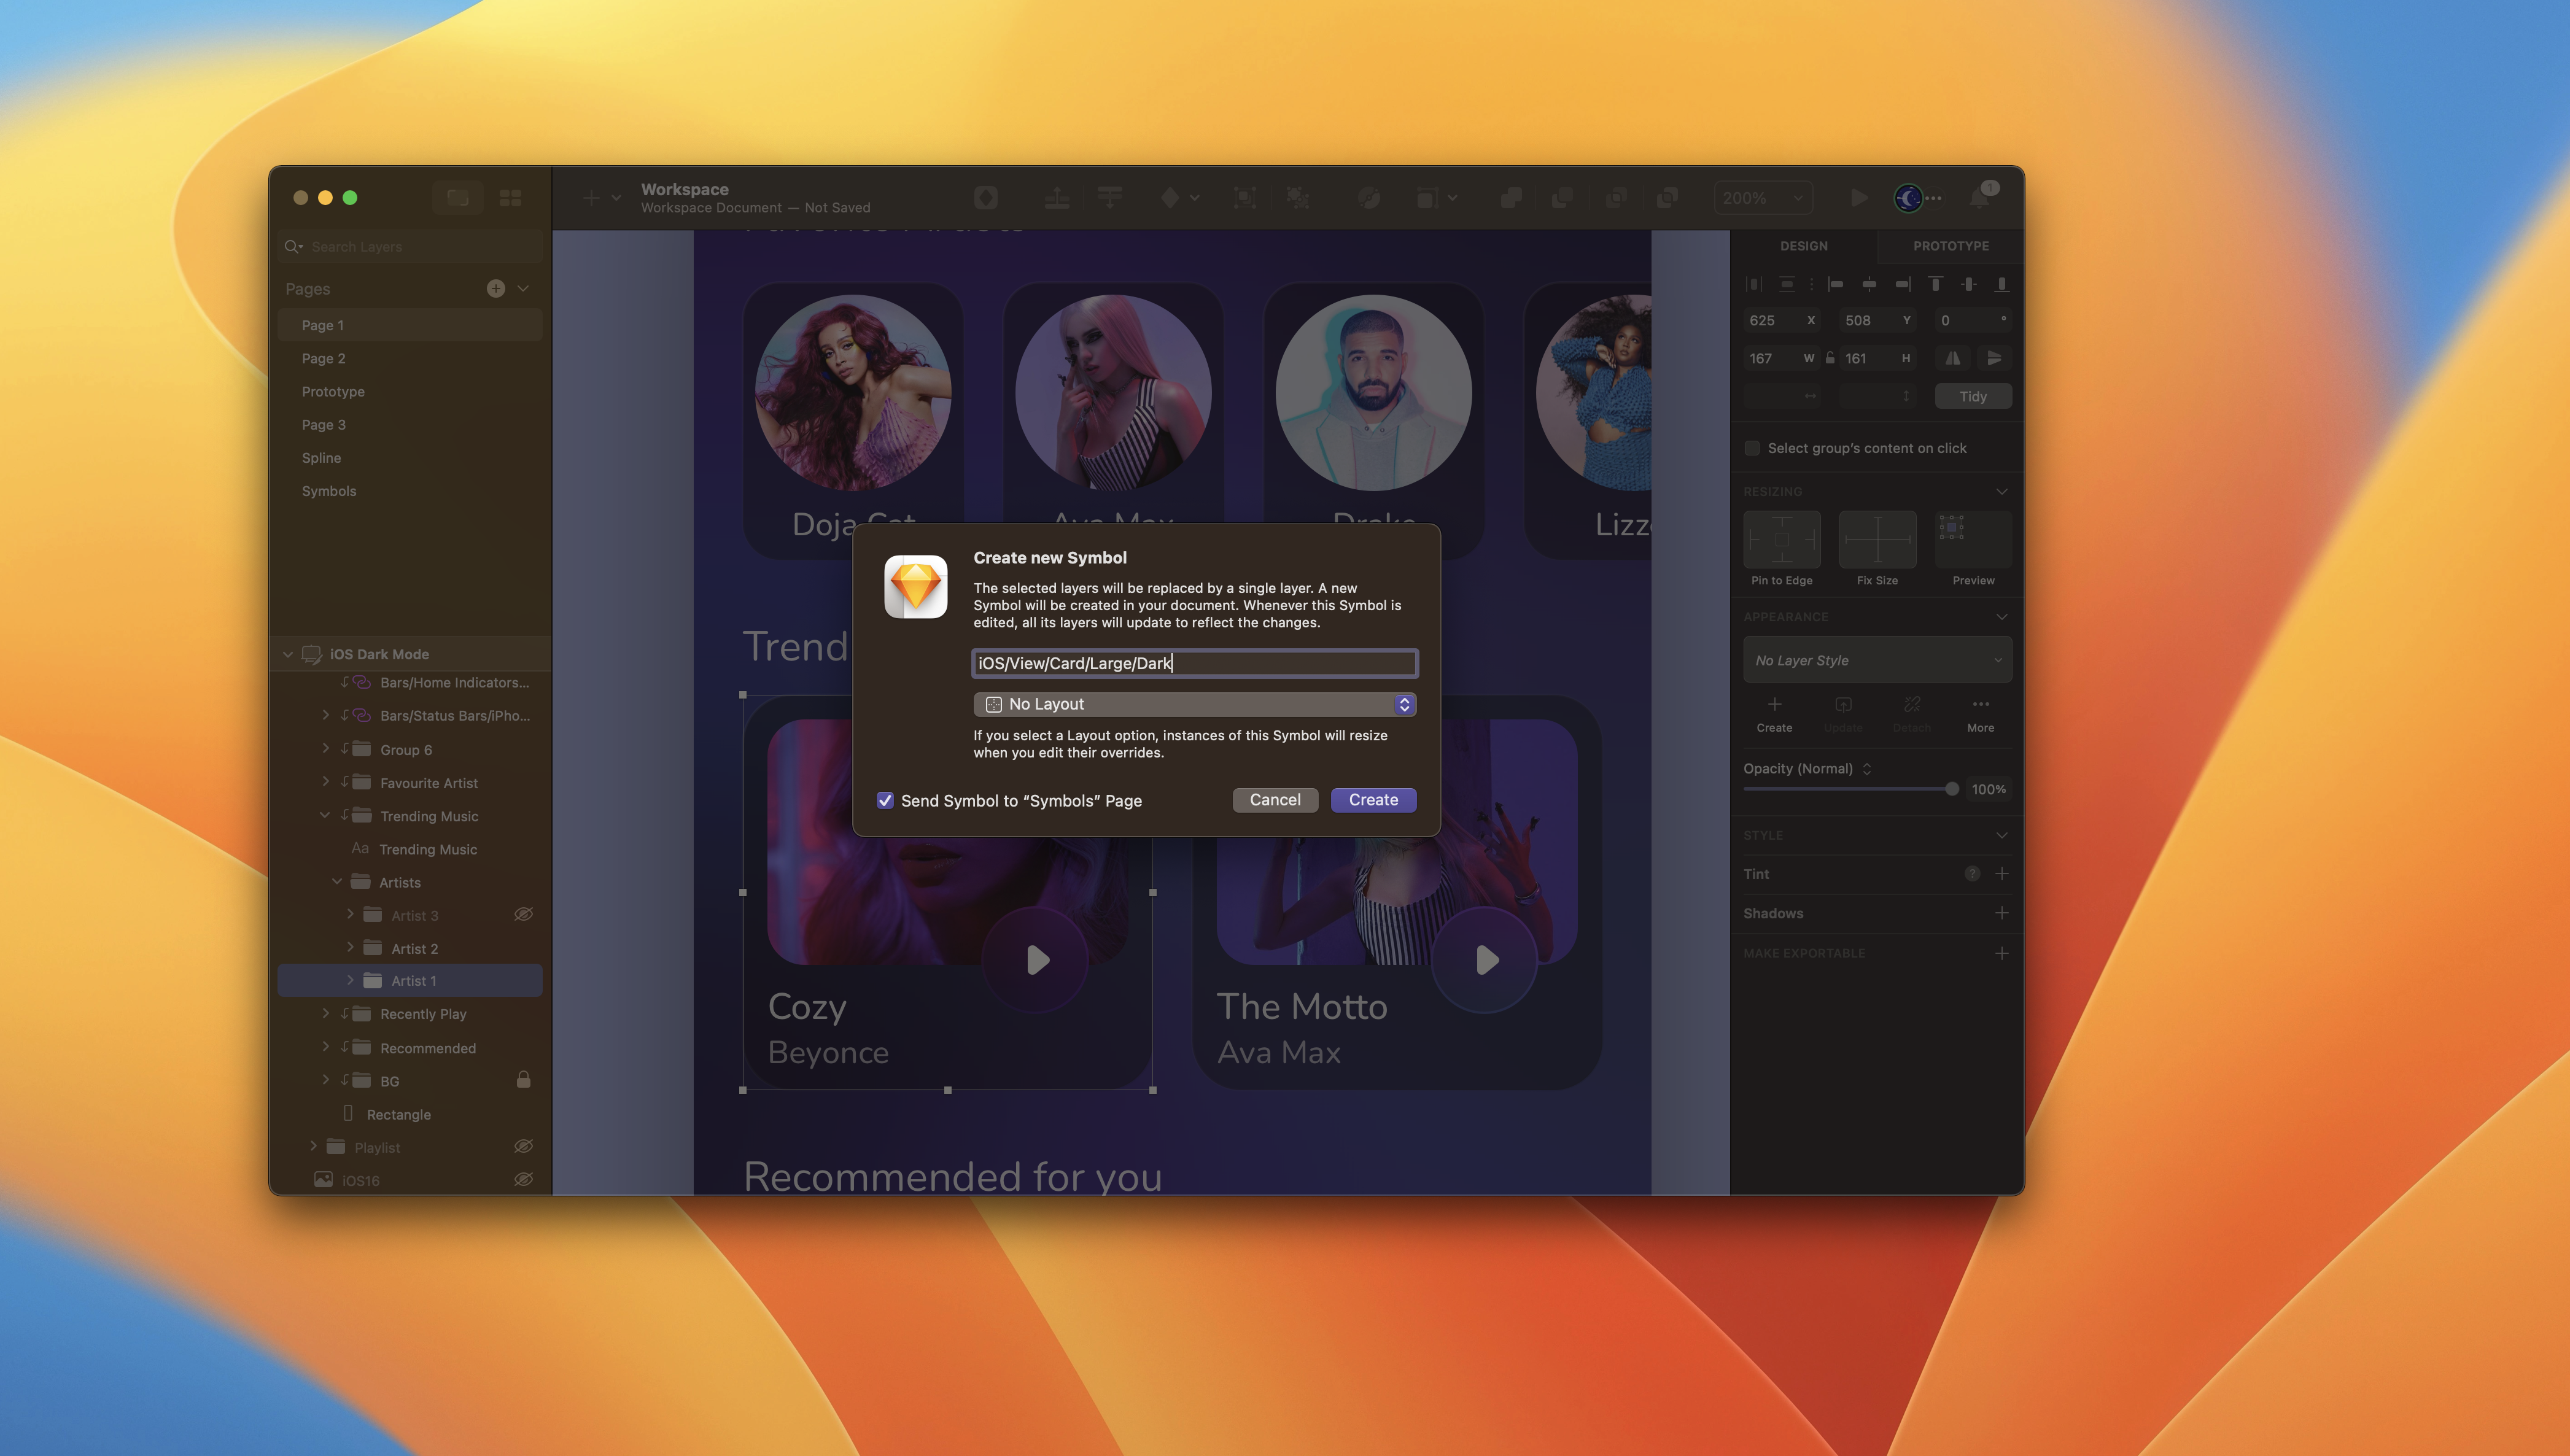The image size is (2570, 1456).
Task: Switch to the Prototype tab
Action: coord(1950,246)
